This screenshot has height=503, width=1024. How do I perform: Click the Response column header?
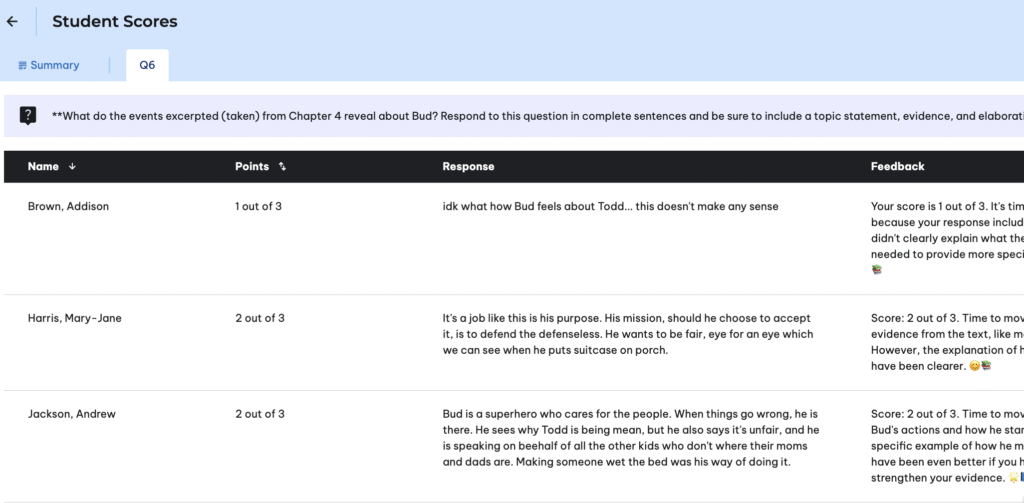(468, 167)
